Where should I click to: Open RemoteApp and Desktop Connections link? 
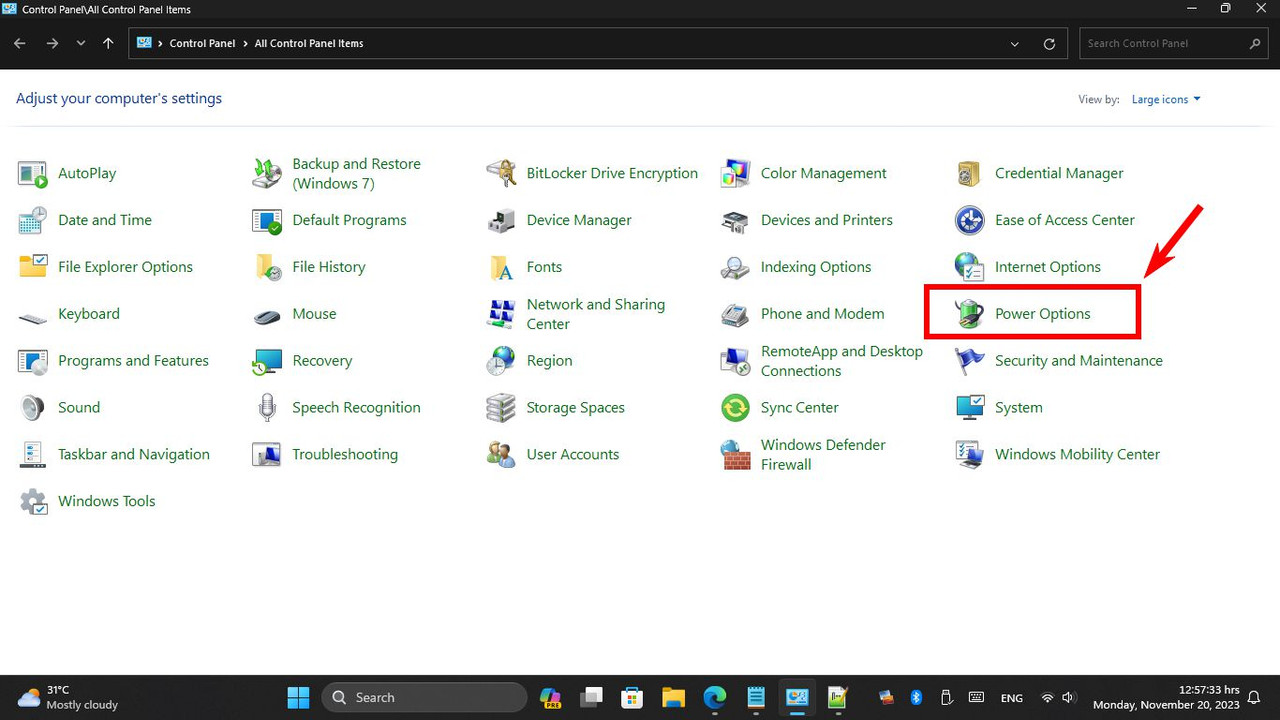pos(841,361)
